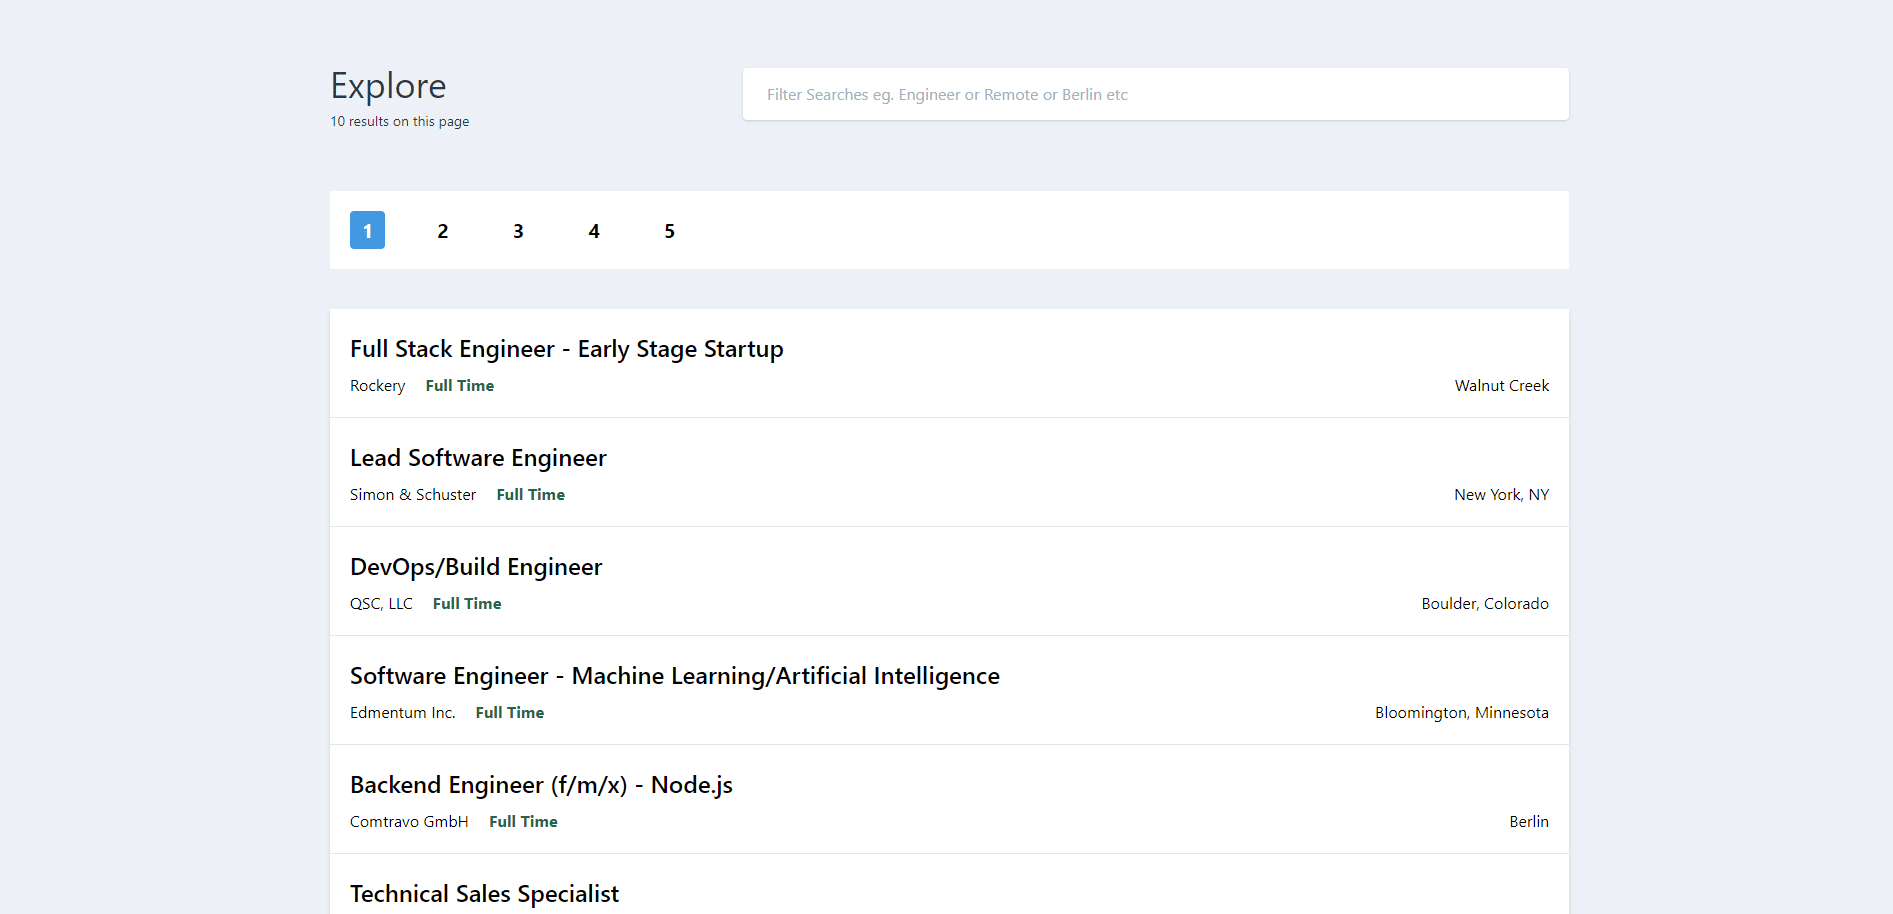
Task: Navigate to page 3 of listings
Action: (518, 230)
